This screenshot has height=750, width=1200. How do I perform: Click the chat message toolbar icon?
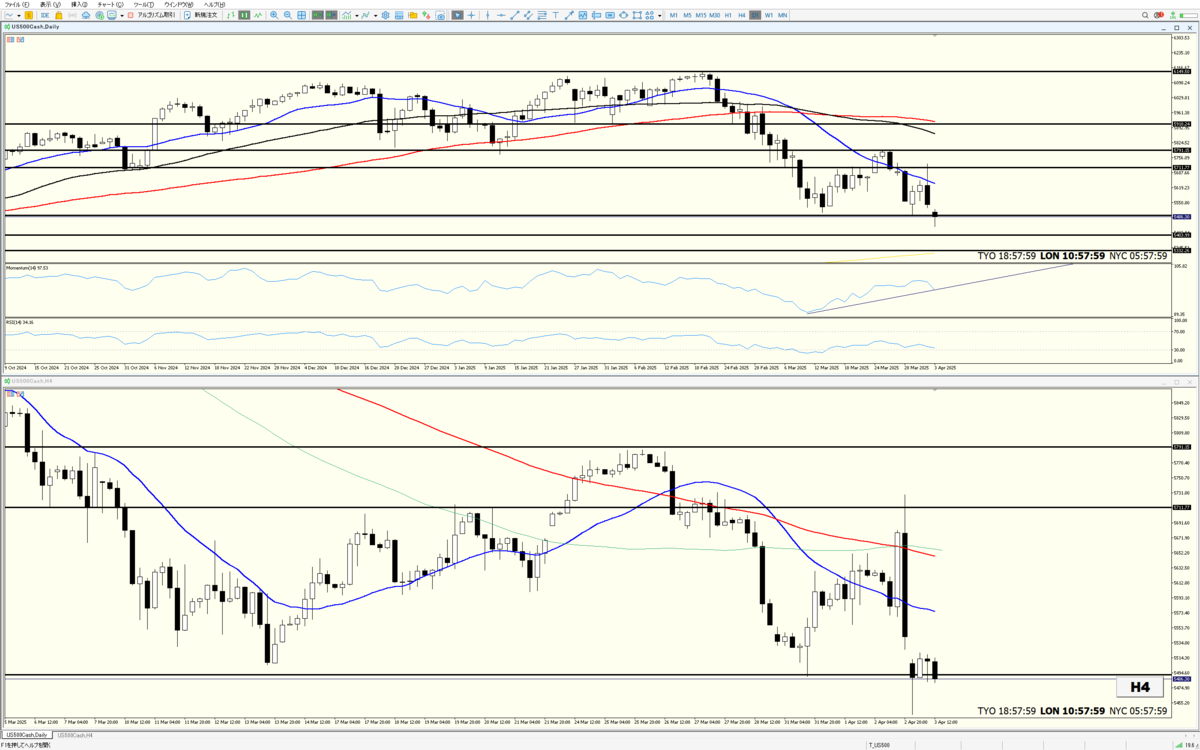point(111,15)
